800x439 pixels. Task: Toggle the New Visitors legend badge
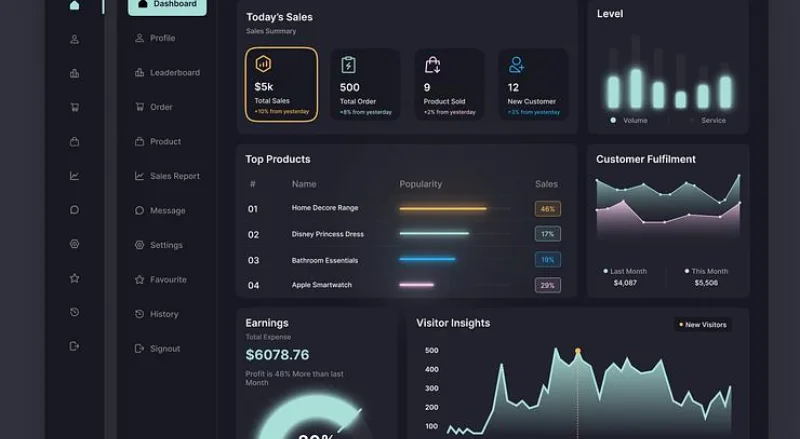click(x=703, y=325)
